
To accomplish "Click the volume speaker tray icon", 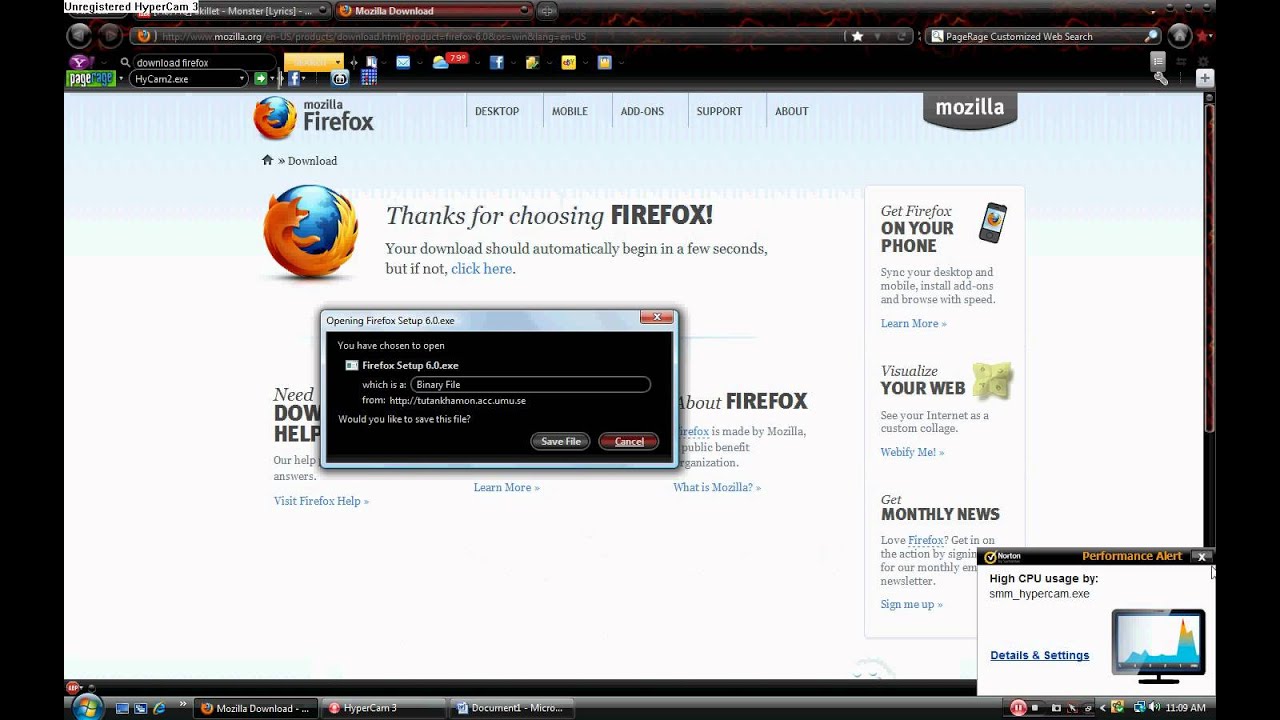I will [1153, 707].
